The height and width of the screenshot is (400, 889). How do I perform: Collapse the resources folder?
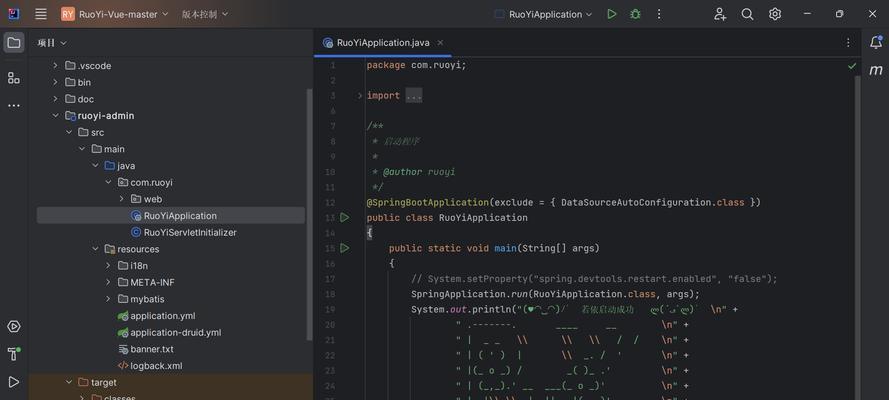pos(95,249)
